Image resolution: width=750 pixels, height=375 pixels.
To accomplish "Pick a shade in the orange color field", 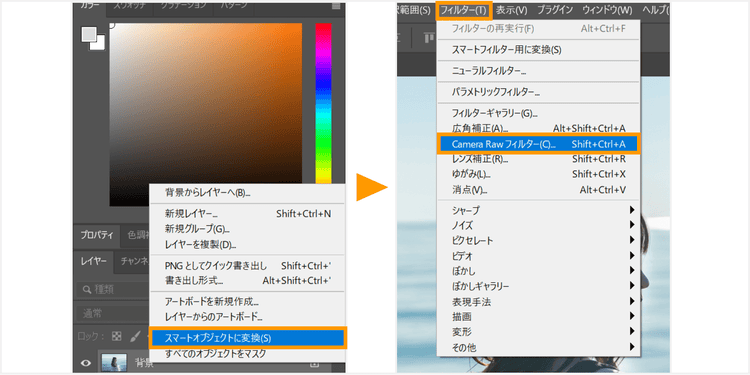I will click(206, 115).
